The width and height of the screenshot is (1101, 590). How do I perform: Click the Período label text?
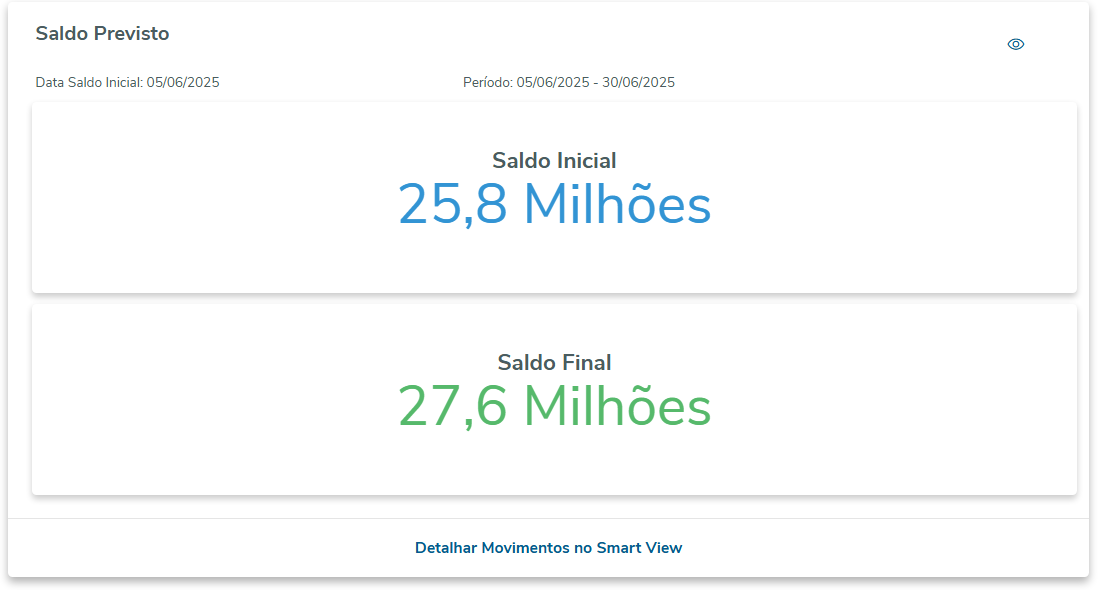[x=487, y=83]
